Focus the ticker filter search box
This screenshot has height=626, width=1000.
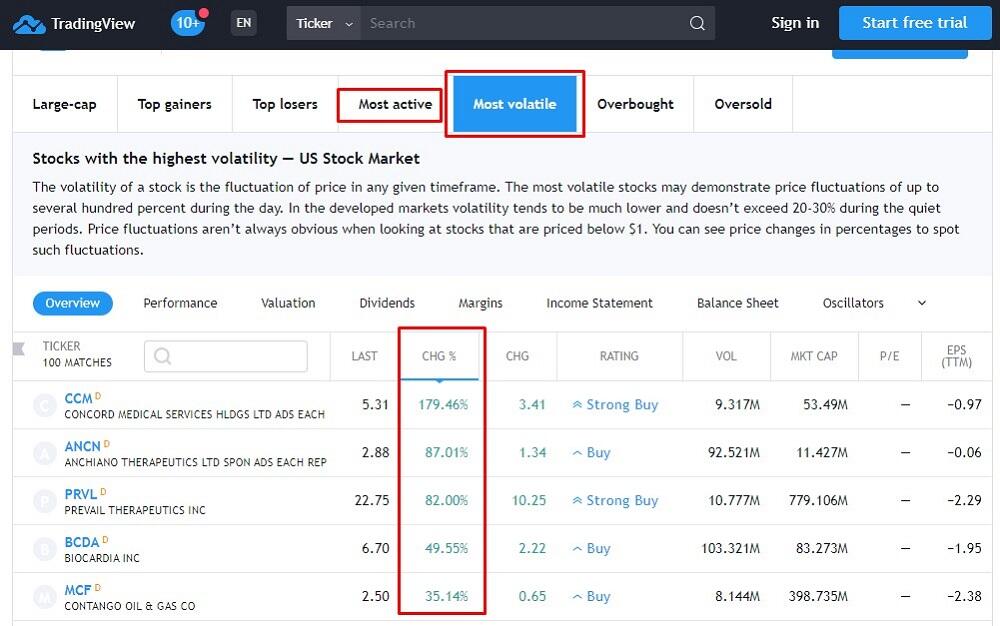click(226, 356)
